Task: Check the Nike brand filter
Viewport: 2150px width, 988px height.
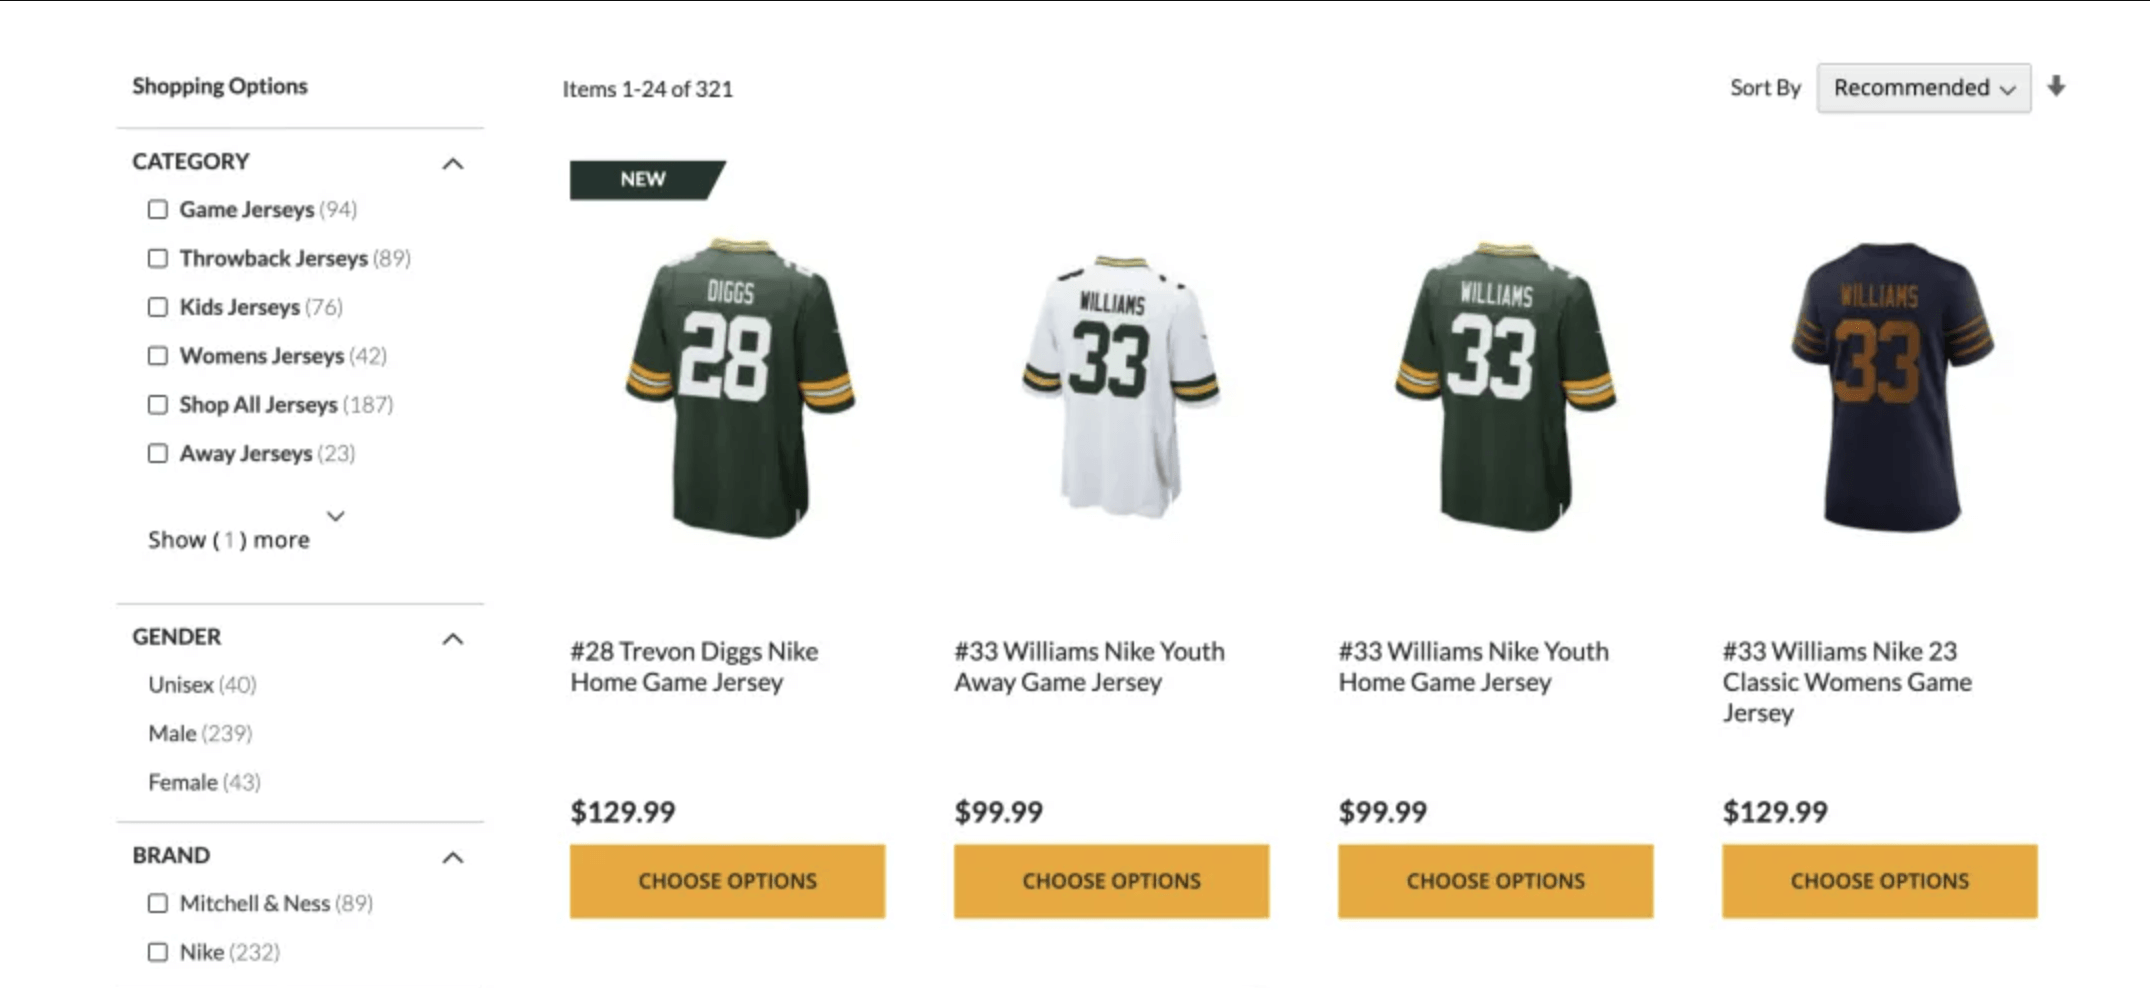Action: (x=158, y=953)
